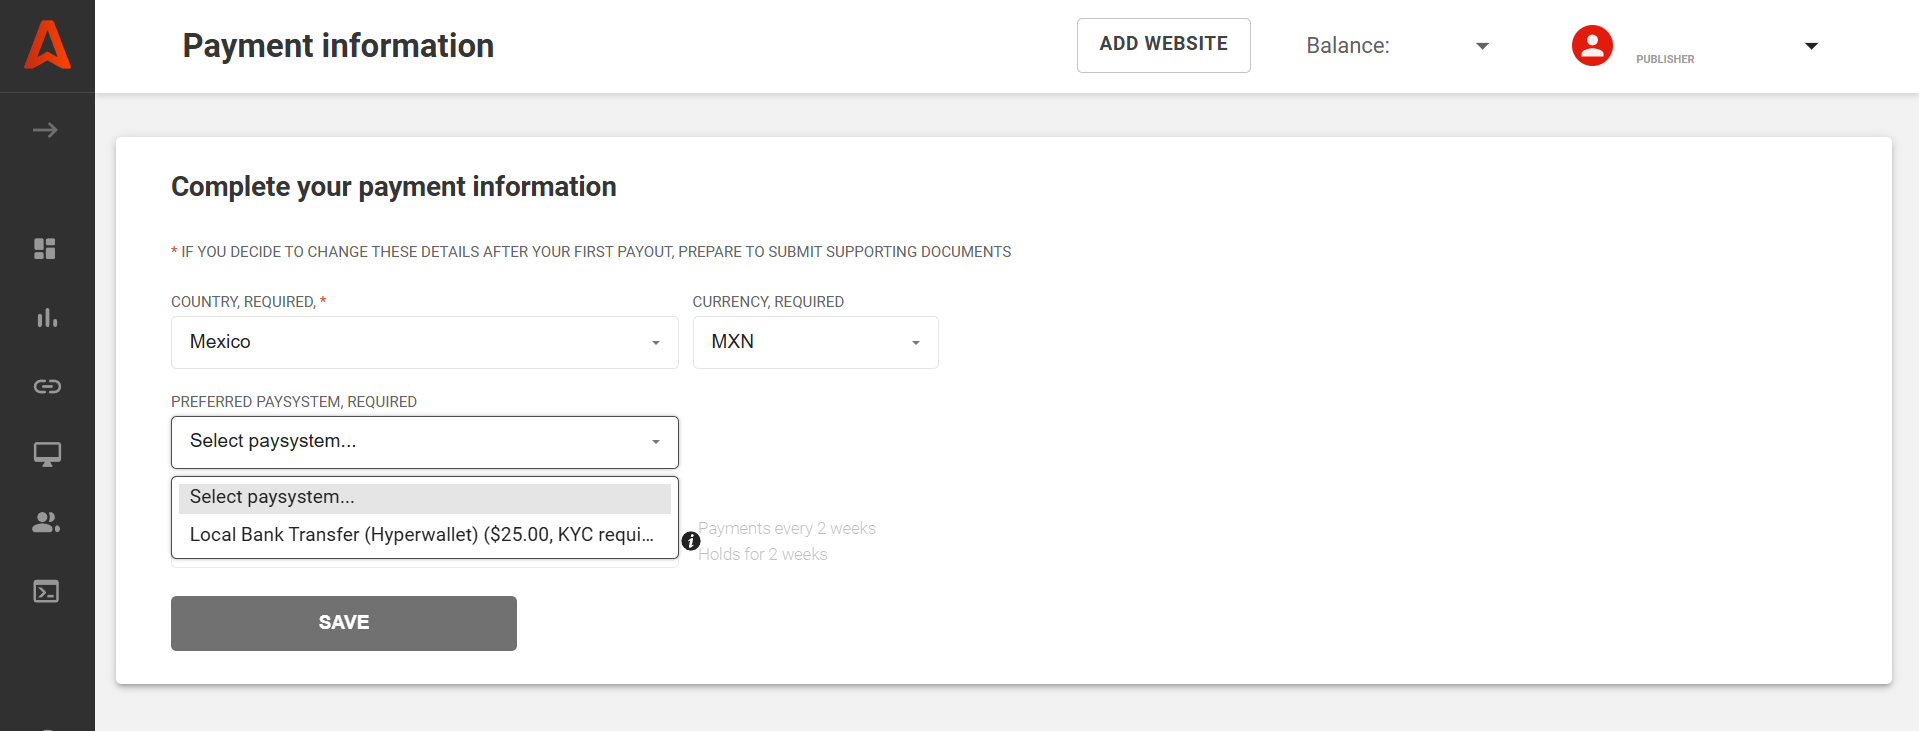Click the red user avatar icon
The width and height of the screenshot is (1919, 731).
(x=1591, y=46)
